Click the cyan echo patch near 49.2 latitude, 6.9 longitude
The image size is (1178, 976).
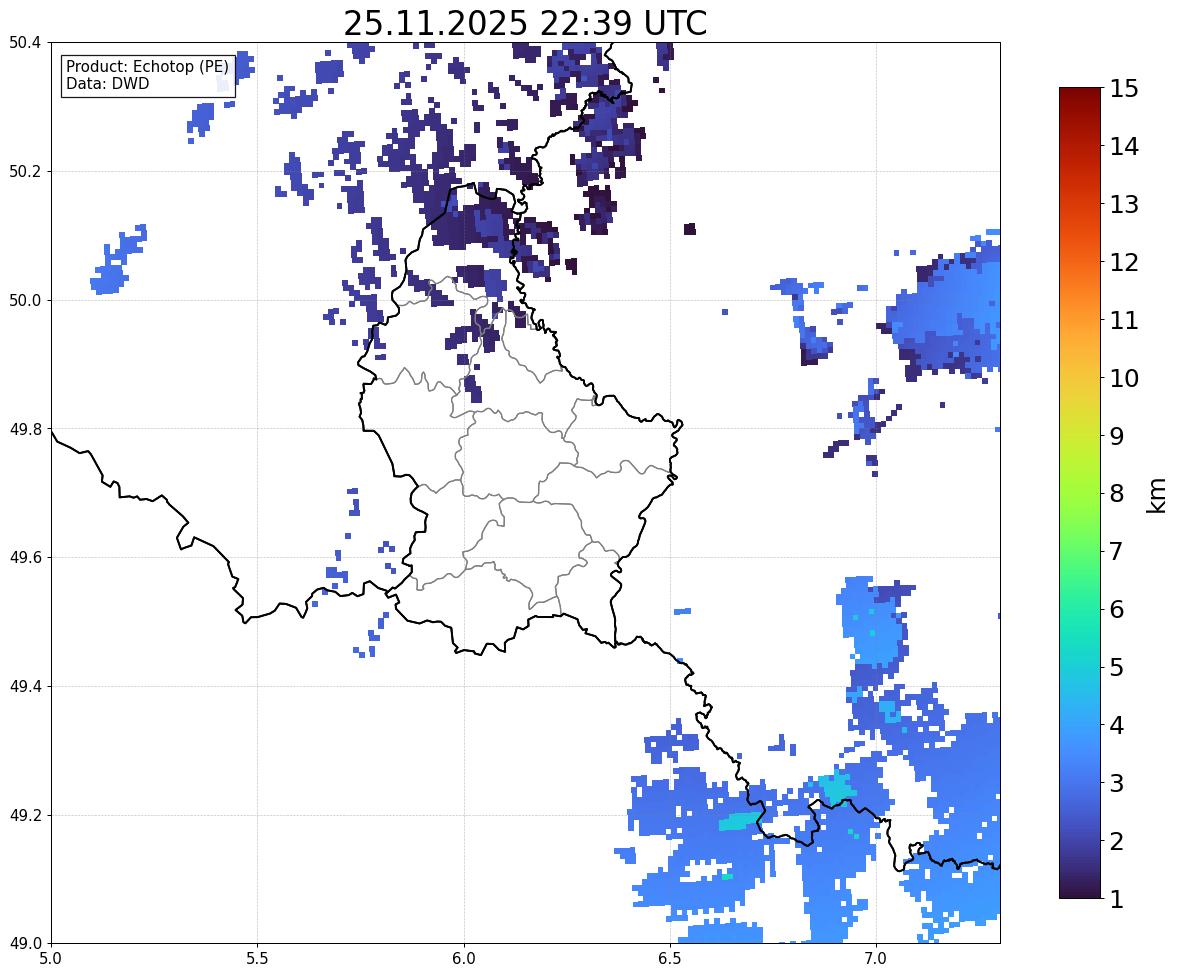(x=835, y=787)
